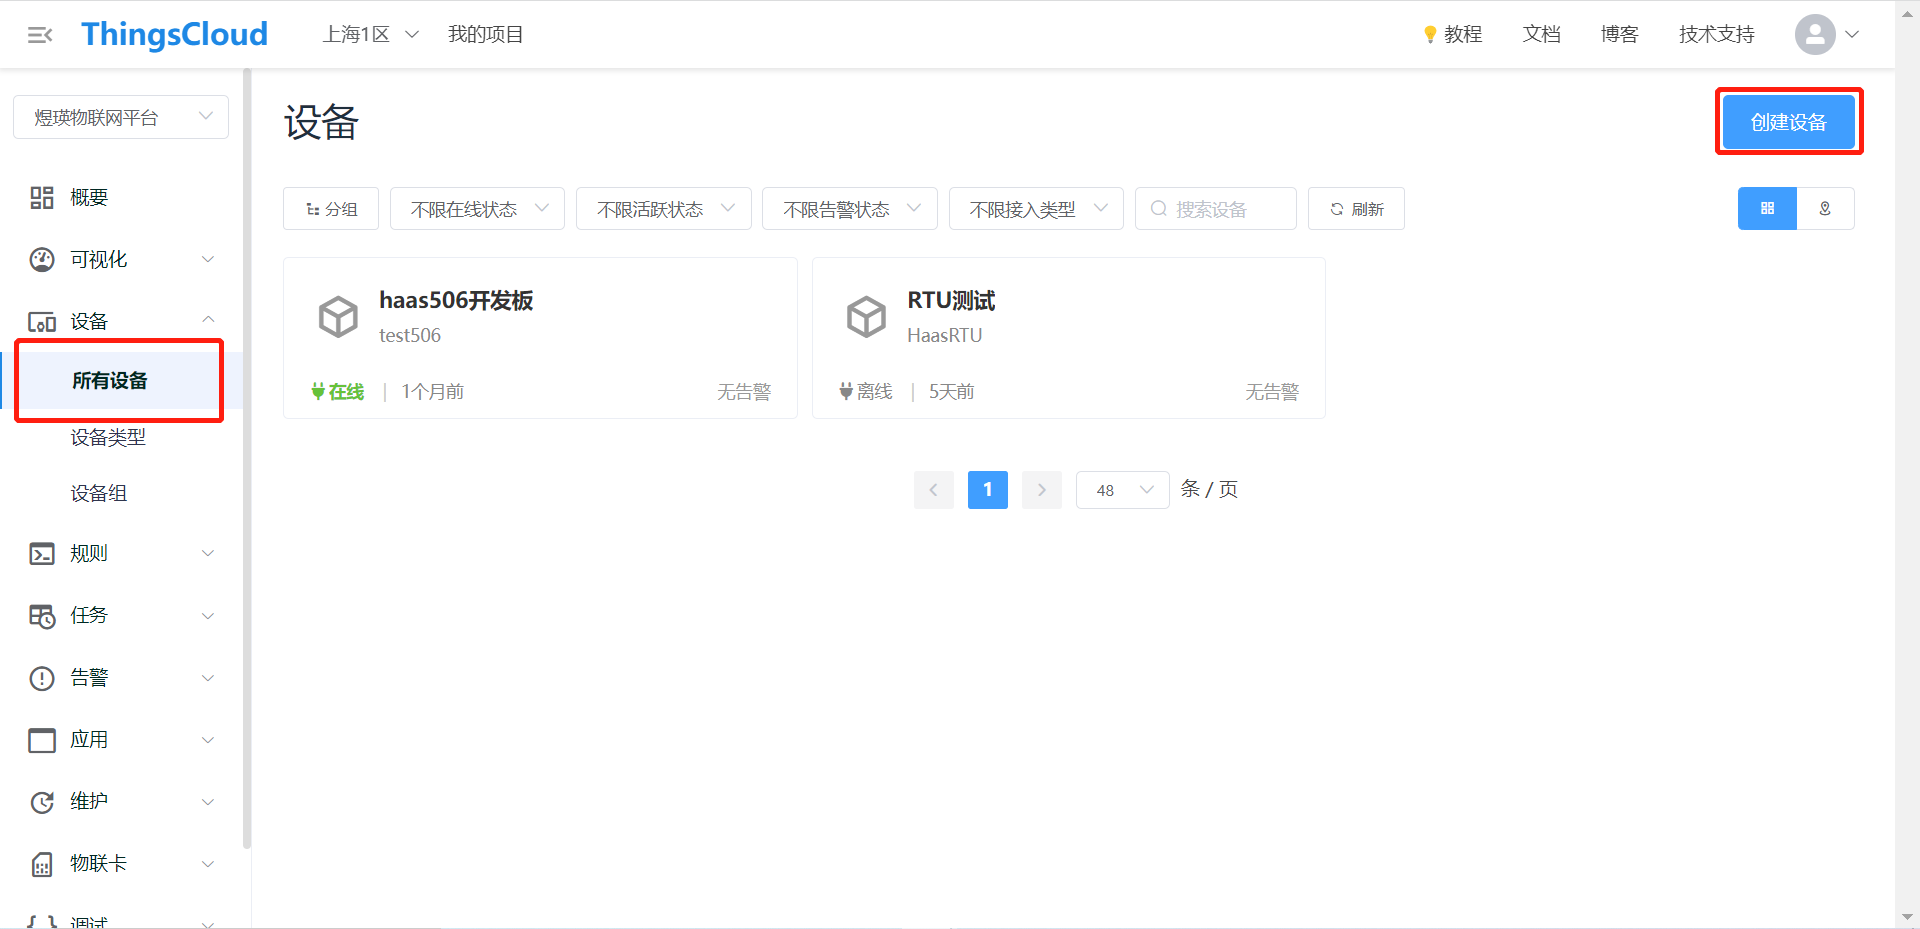
Task: Click the 物联卡 SIM card icon
Action: (x=42, y=864)
